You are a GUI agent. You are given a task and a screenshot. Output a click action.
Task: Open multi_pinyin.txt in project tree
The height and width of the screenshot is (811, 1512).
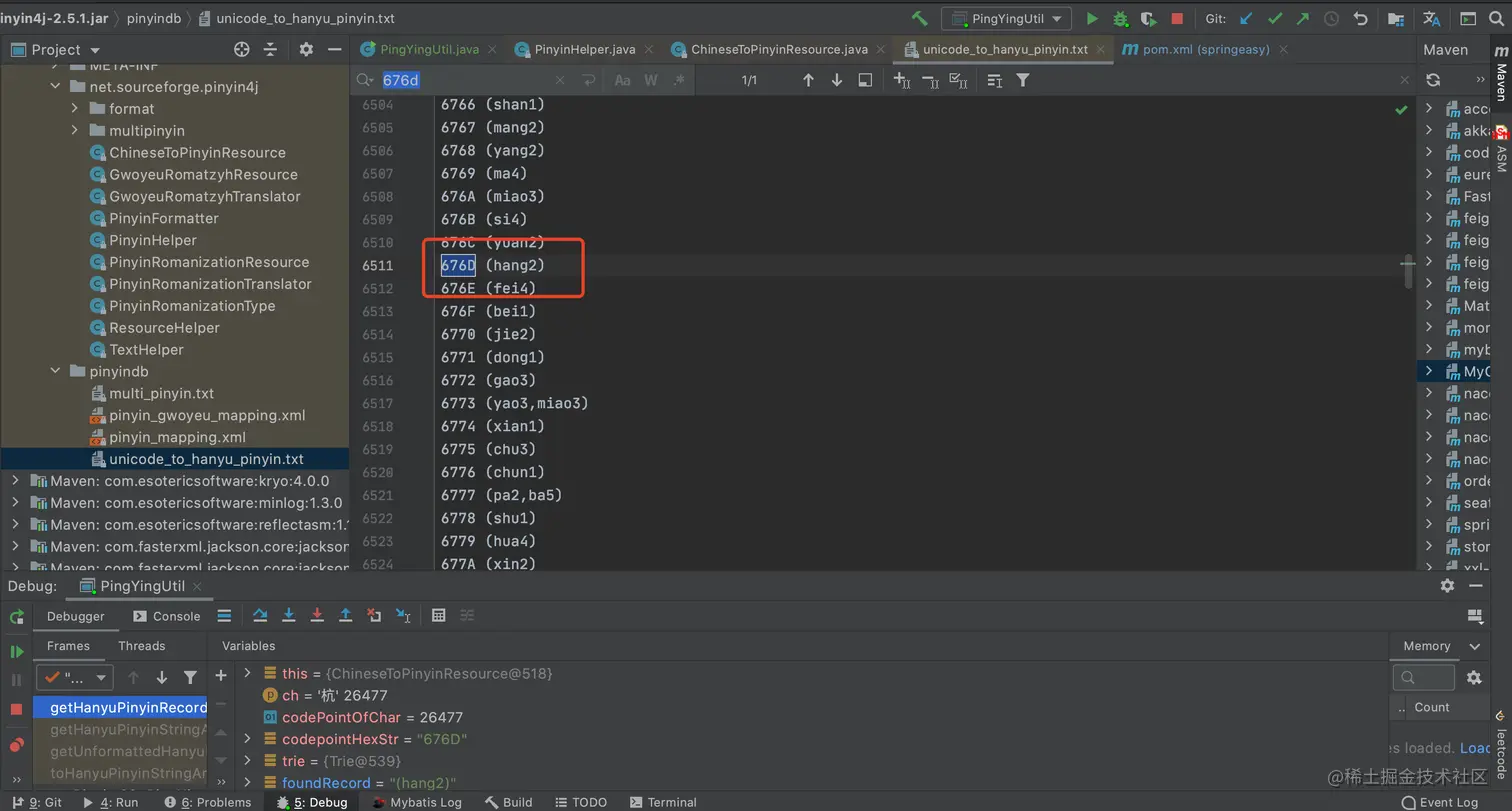click(x=161, y=394)
